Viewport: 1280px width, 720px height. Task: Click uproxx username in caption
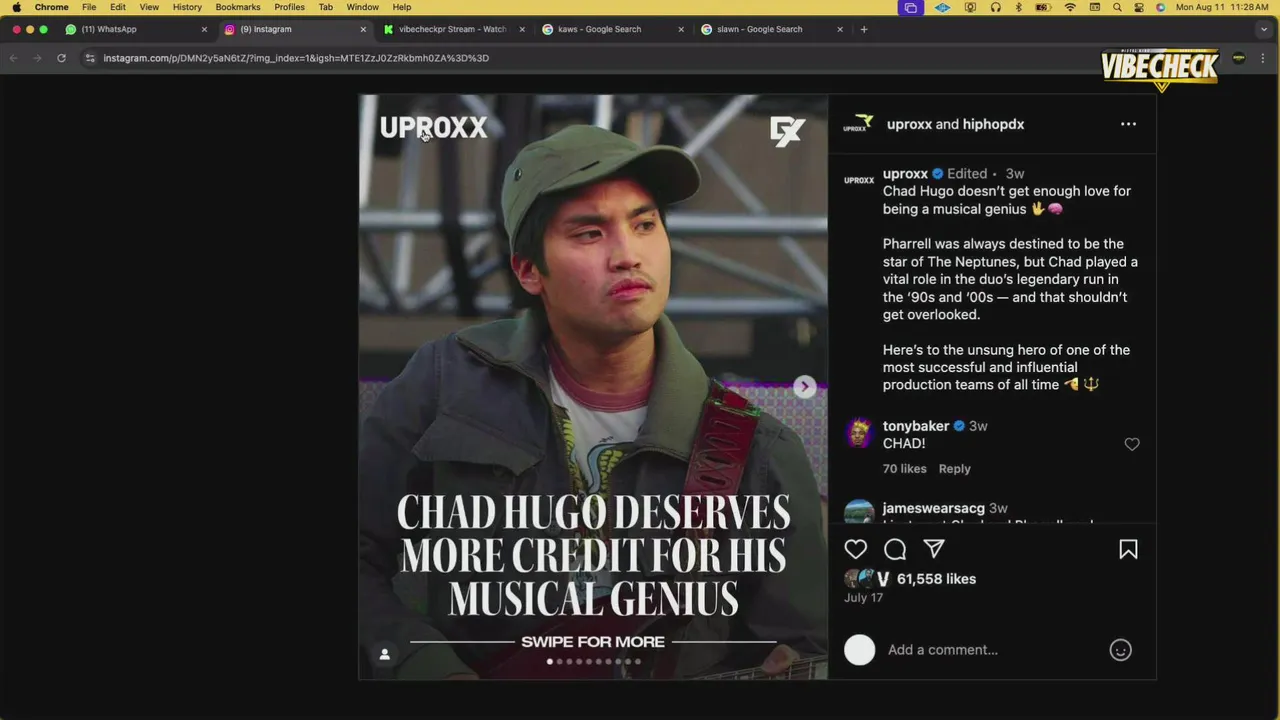(905, 173)
